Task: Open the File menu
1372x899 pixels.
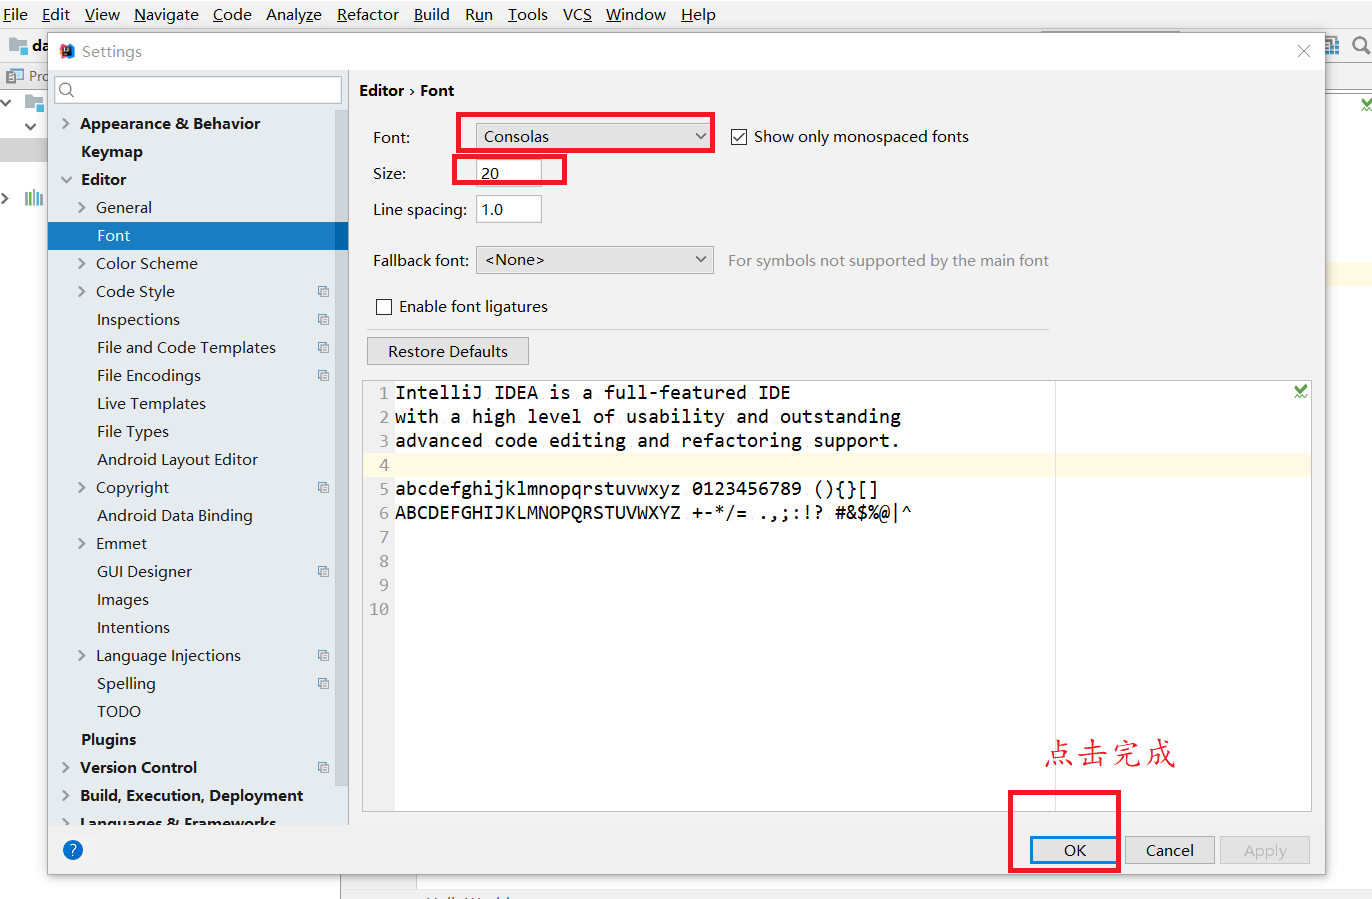Action: (x=15, y=14)
